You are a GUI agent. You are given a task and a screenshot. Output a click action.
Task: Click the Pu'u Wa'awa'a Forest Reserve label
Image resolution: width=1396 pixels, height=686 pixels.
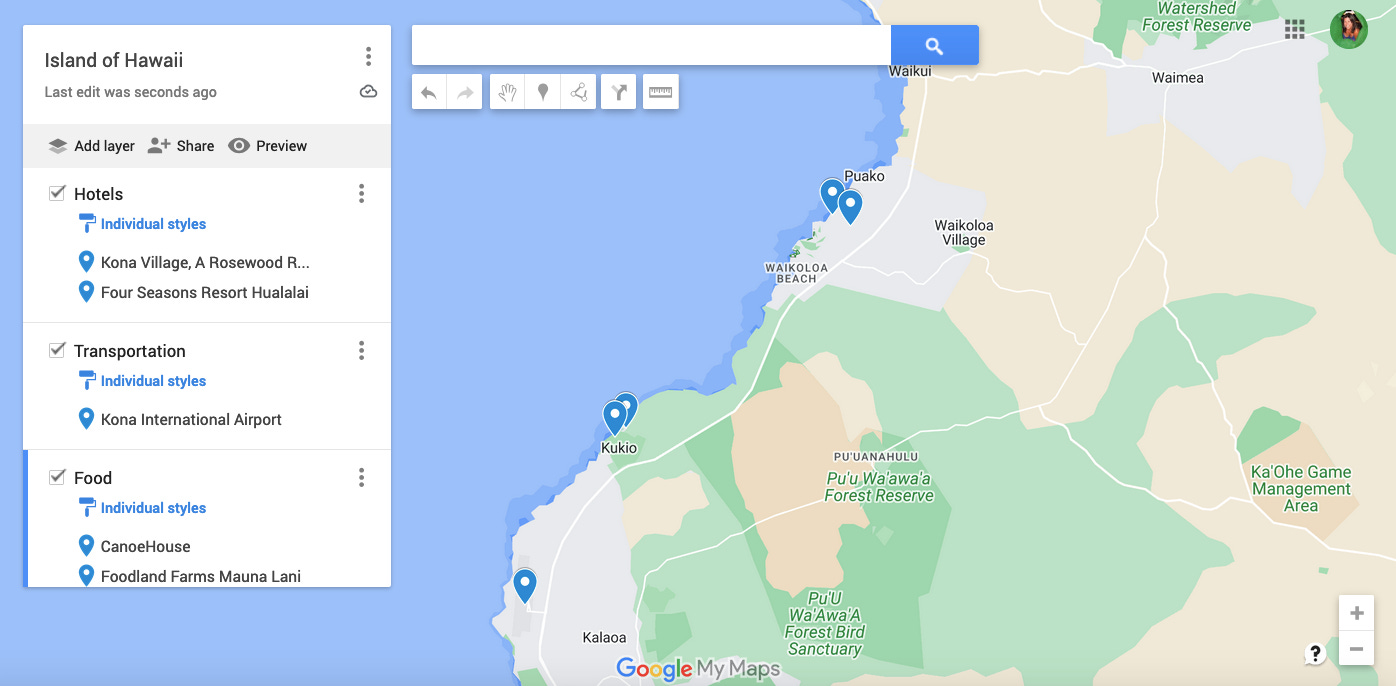click(879, 487)
